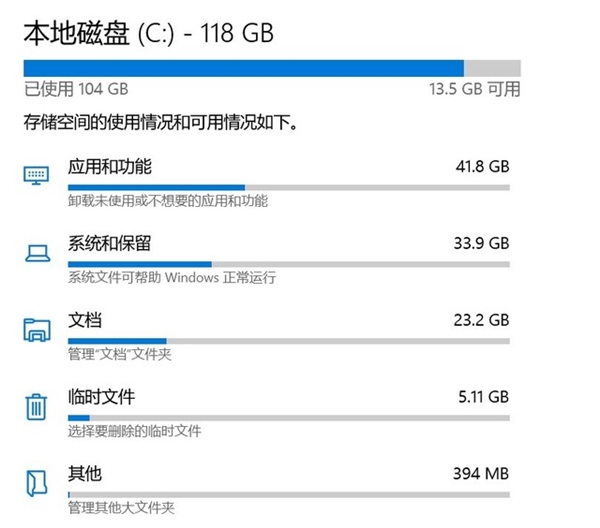Click the Temporary files trash bin icon
This screenshot has height=528, width=600.
click(x=37, y=407)
